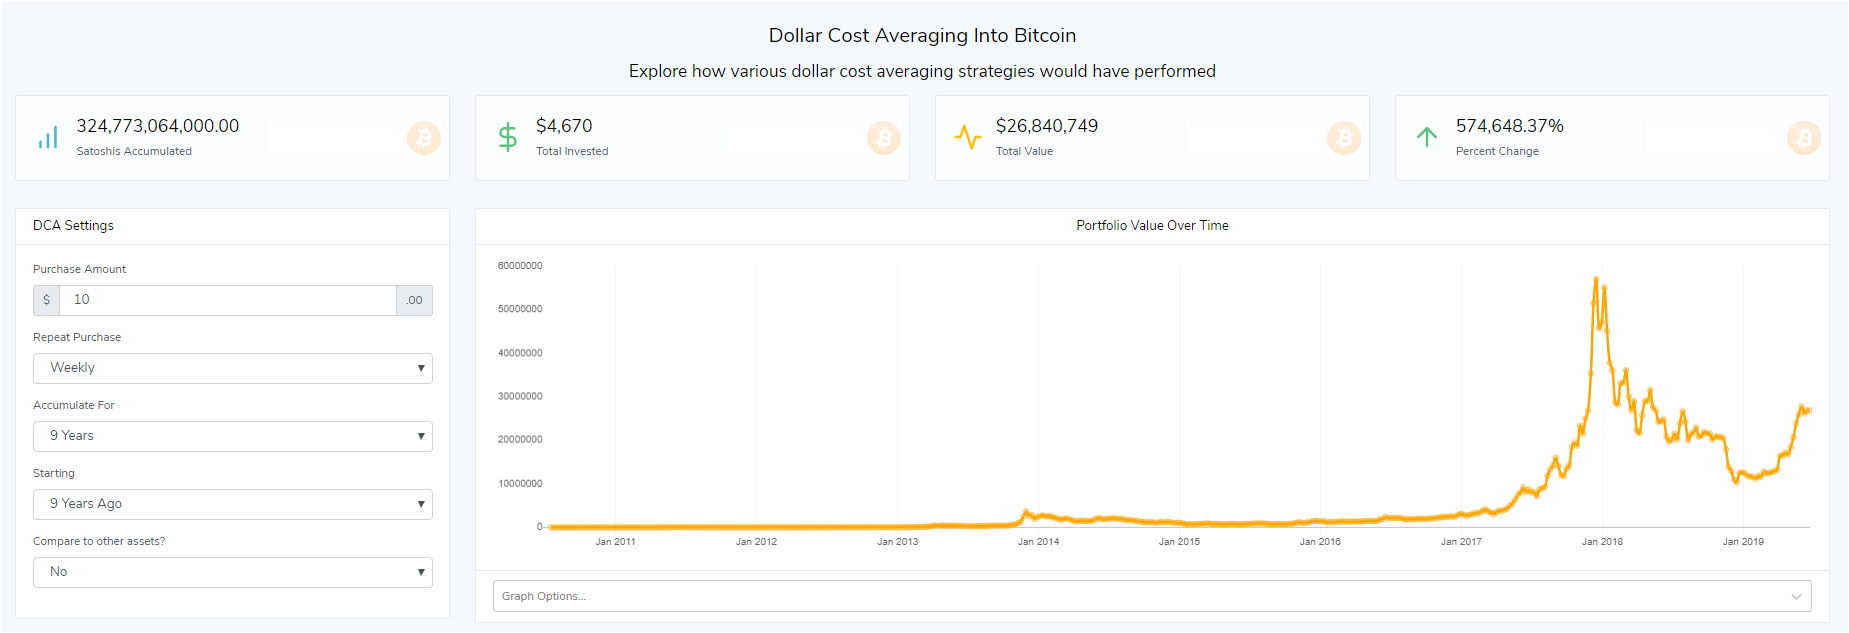Click the 30000000 y-axis label
This screenshot has width=1849, height=633.
coord(520,396)
